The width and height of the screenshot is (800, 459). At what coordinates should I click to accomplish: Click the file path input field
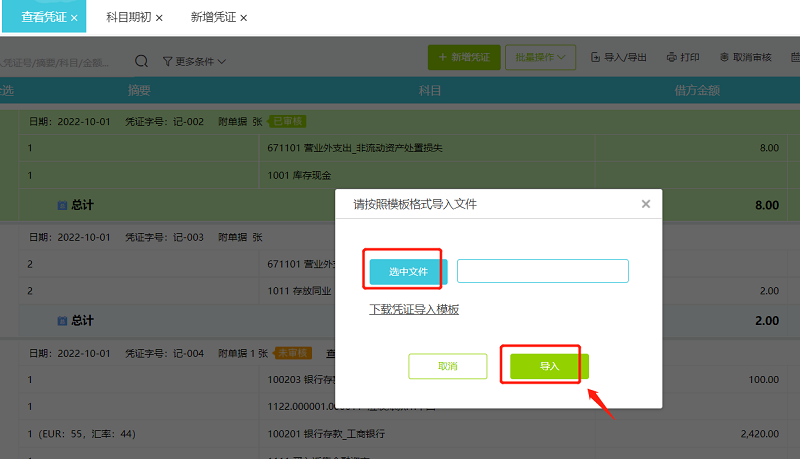542,271
